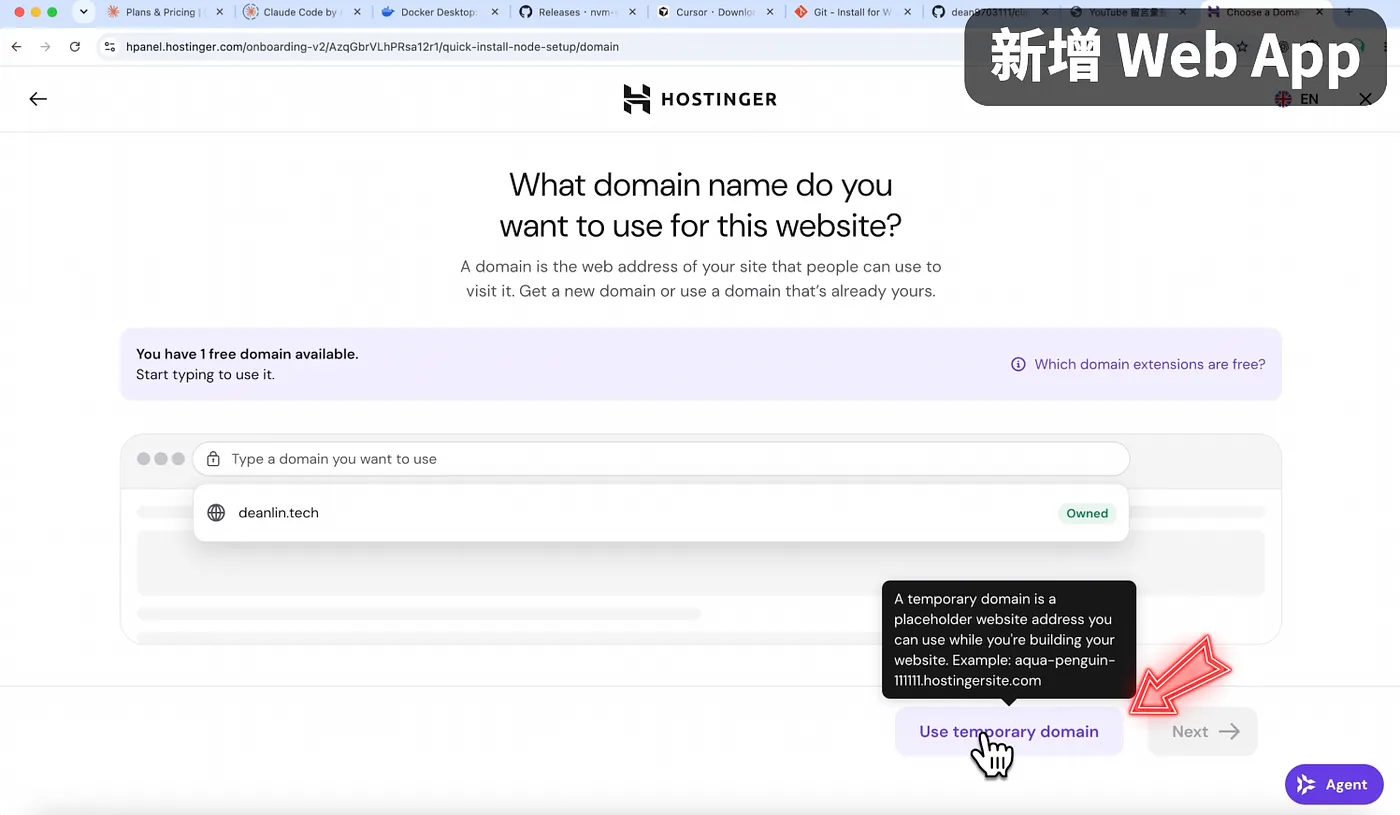The image size is (1400, 815).
Task: Switch to the Git Install tab
Action: click(853, 12)
